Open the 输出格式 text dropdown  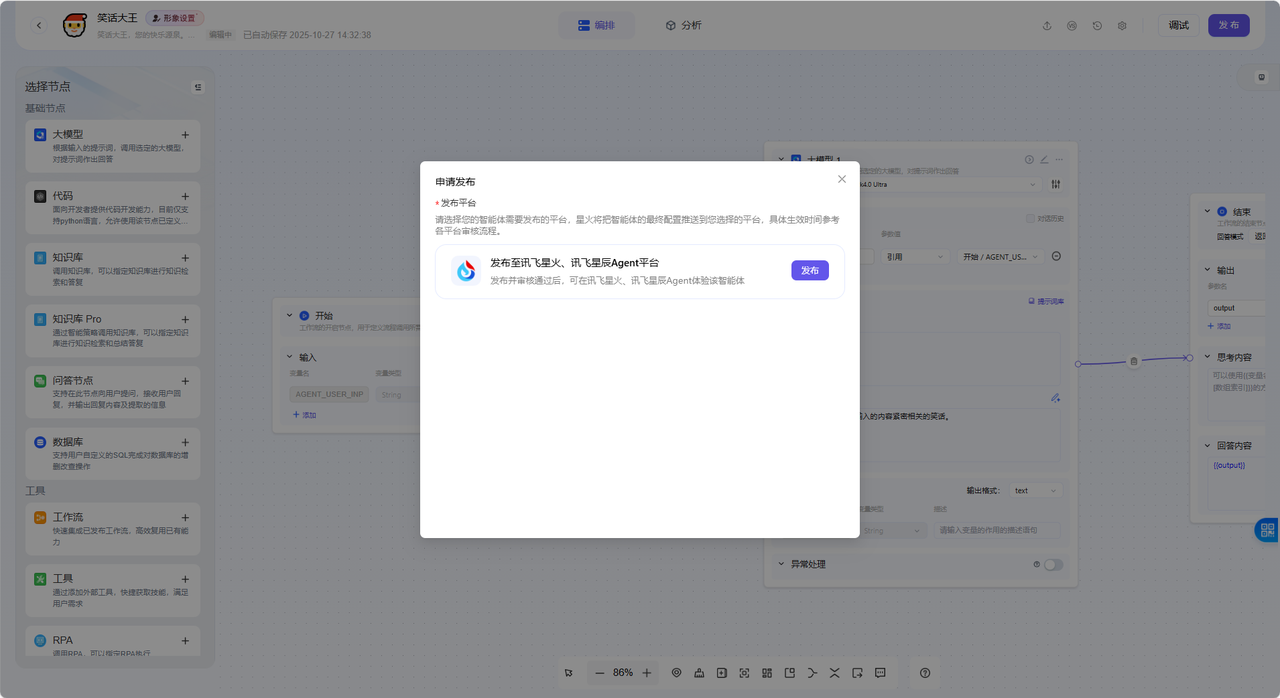[x=1035, y=491]
